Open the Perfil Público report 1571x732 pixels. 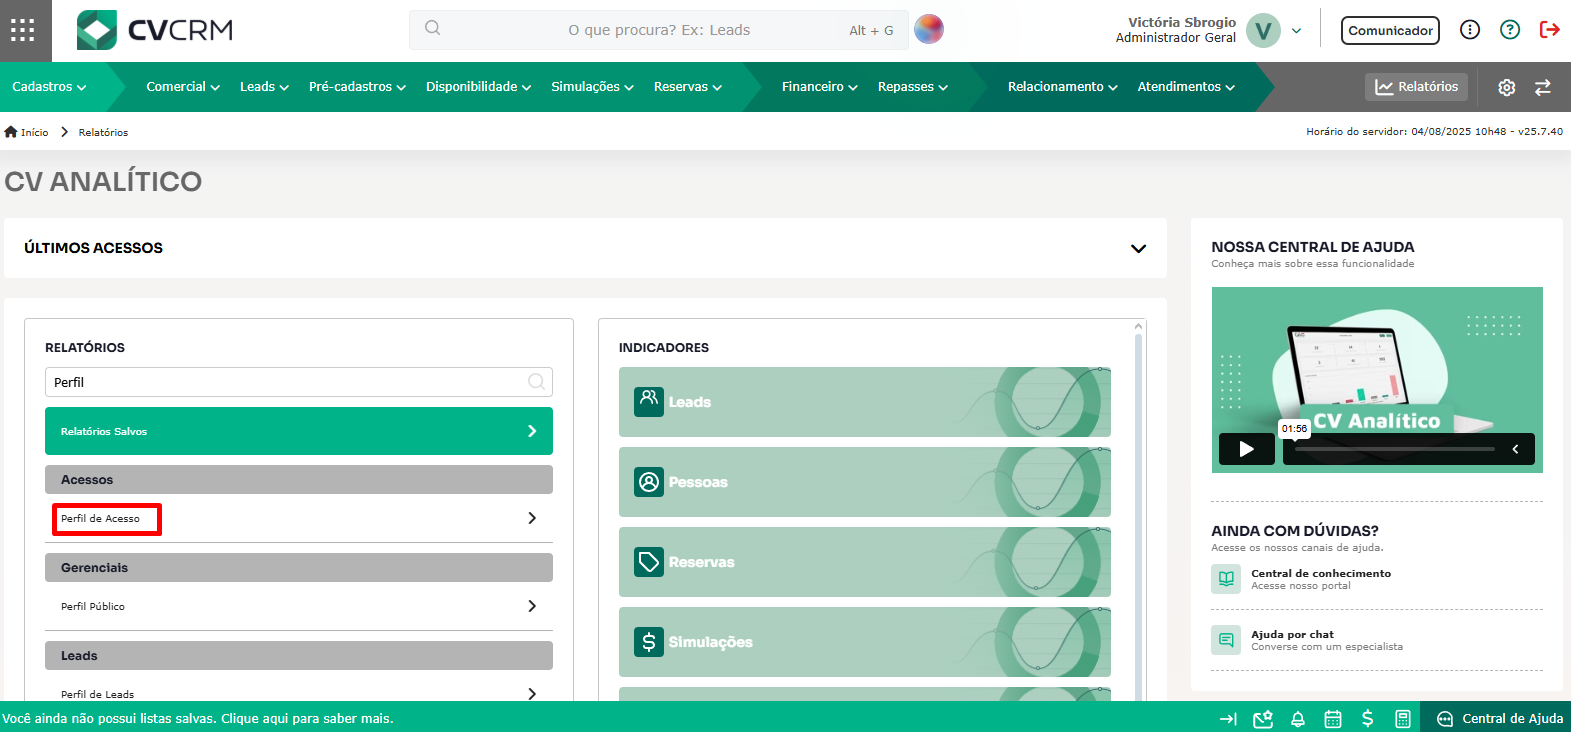[x=299, y=606]
